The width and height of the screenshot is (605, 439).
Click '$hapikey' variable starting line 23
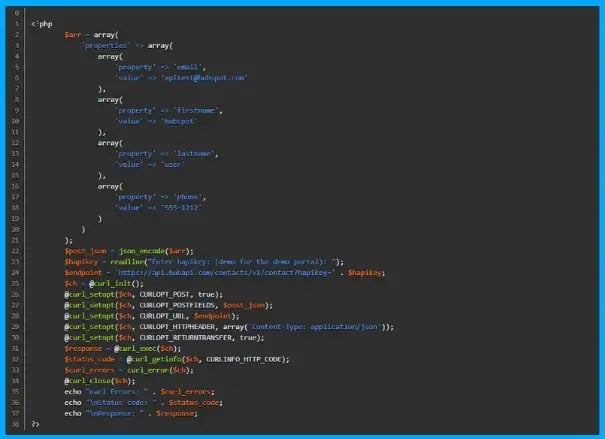click(x=81, y=262)
